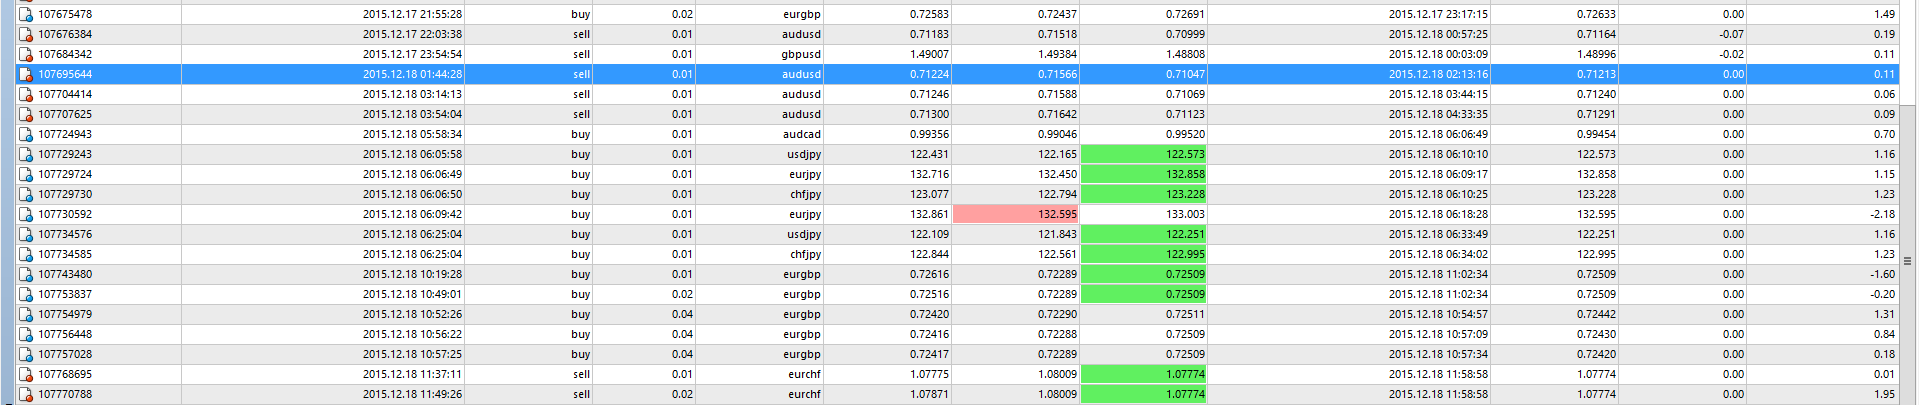Click the order icon beside ticket 107675478

coord(26,14)
